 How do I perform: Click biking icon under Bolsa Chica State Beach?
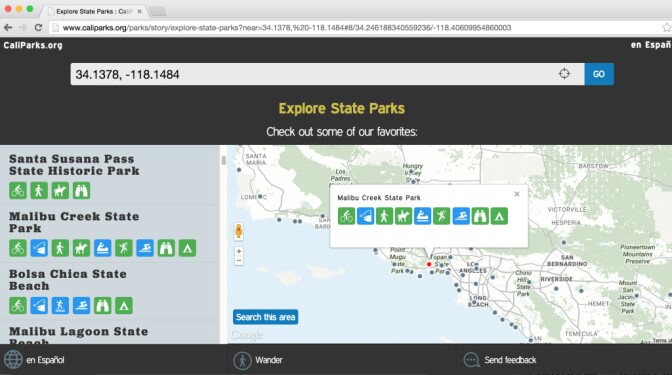click(x=18, y=306)
